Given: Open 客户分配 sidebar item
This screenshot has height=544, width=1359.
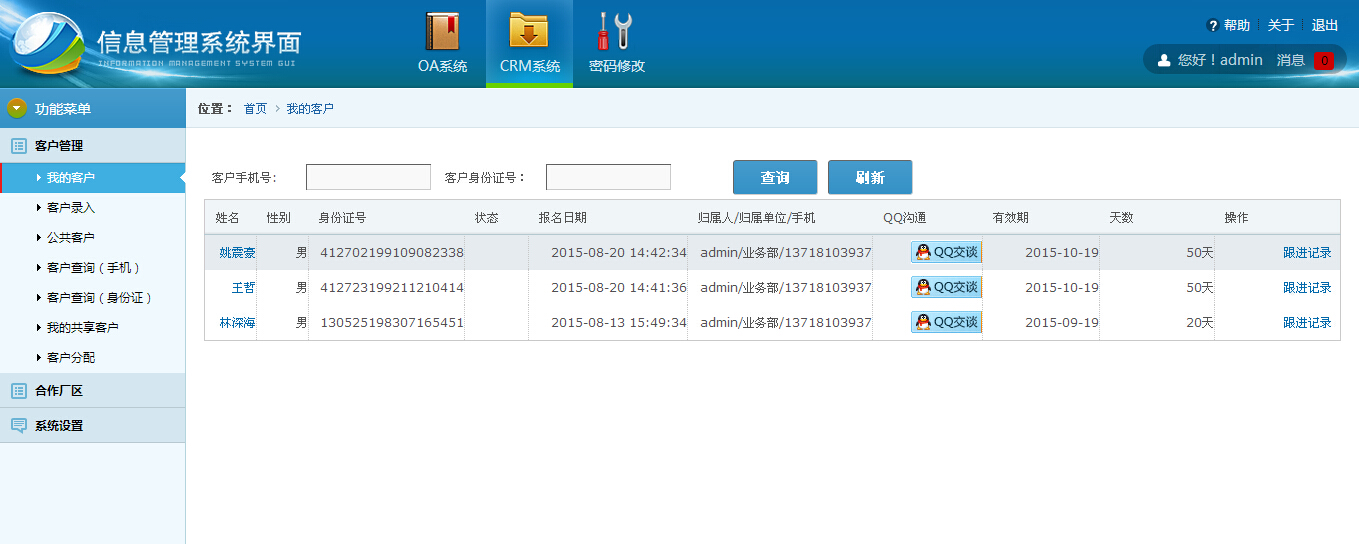Looking at the screenshot, I should pyautogui.click(x=71, y=358).
